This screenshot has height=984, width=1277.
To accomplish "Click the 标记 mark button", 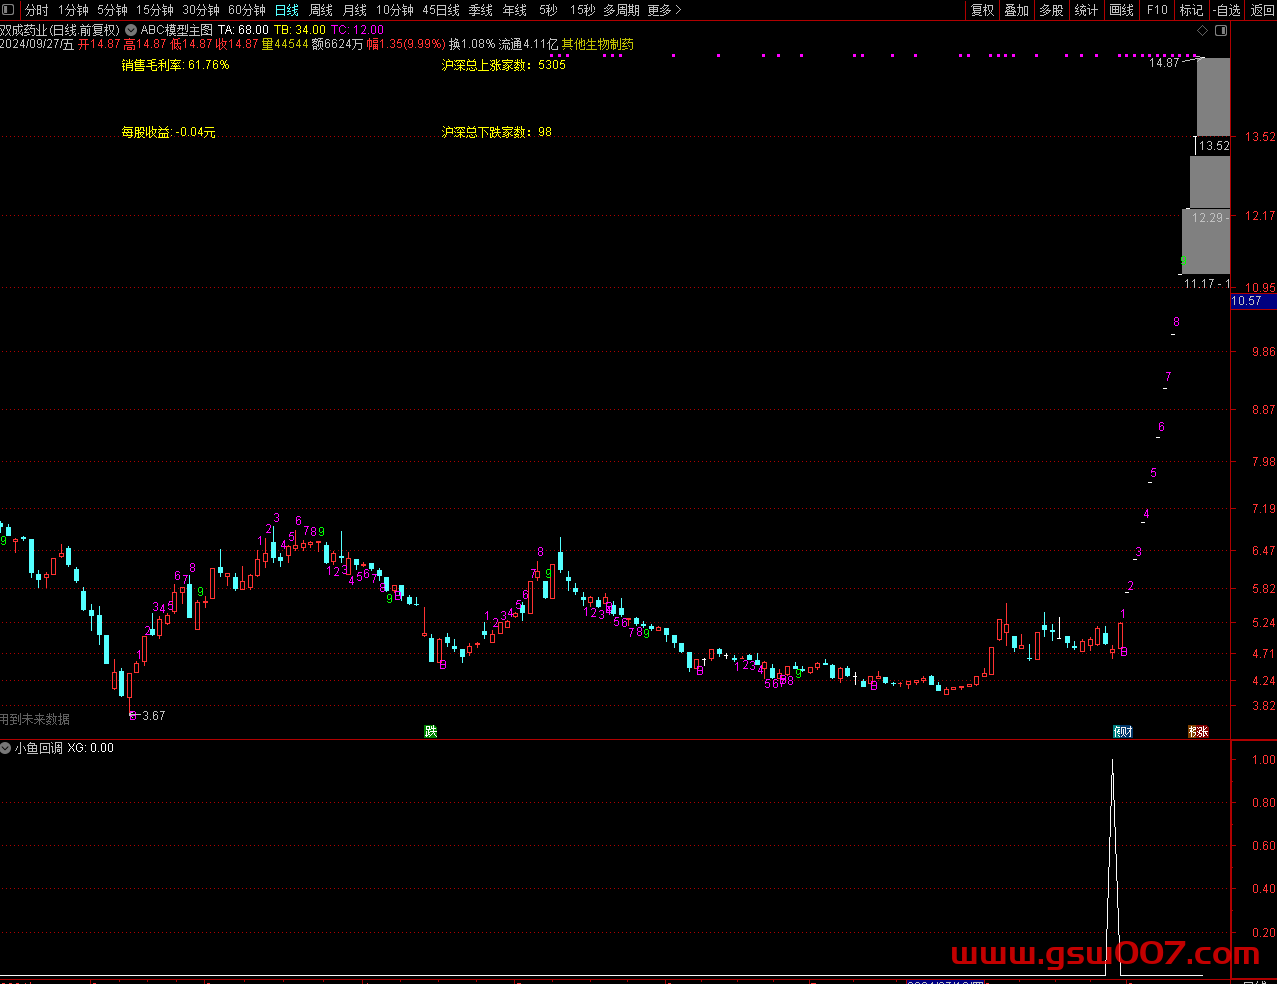I will coord(1192,10).
